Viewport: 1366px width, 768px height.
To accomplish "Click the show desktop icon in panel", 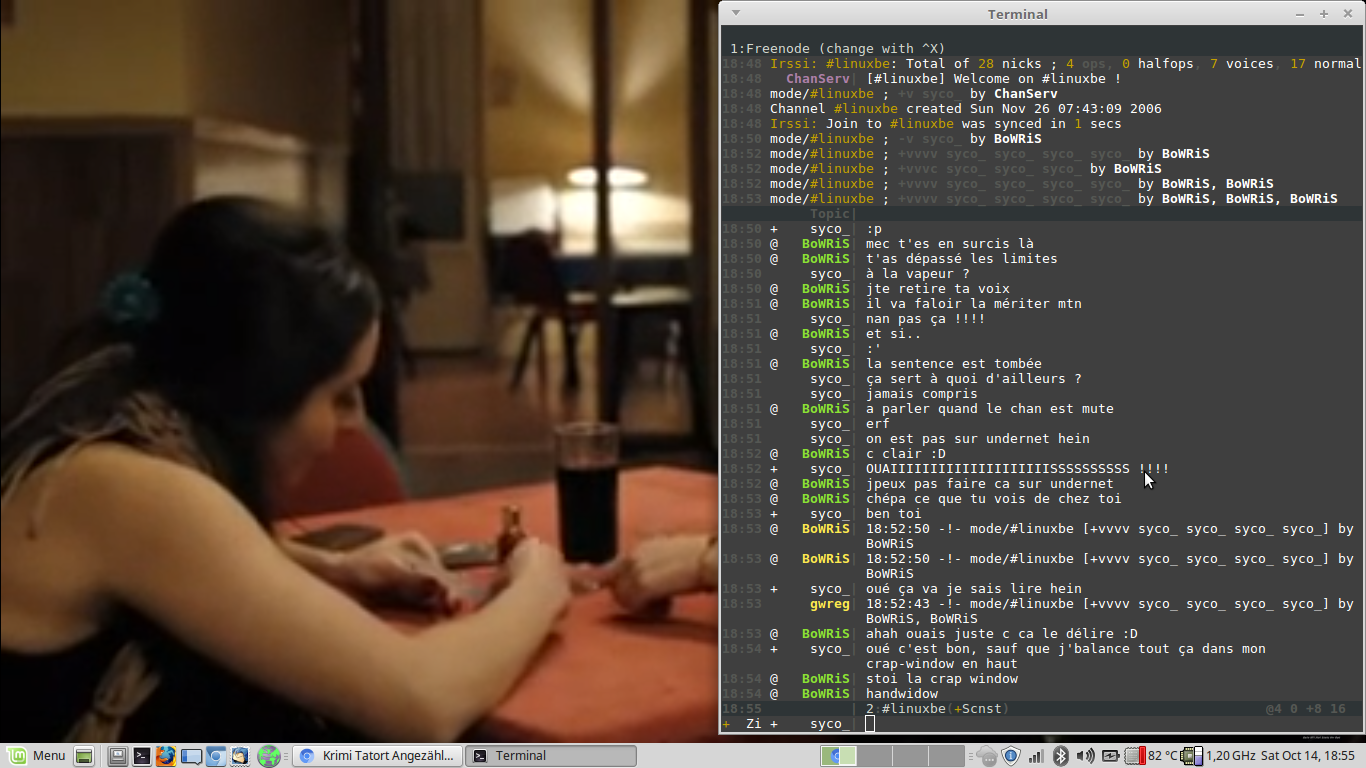I will tap(84, 756).
